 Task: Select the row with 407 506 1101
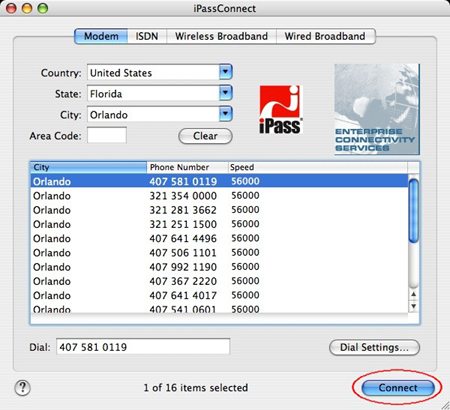(219, 253)
